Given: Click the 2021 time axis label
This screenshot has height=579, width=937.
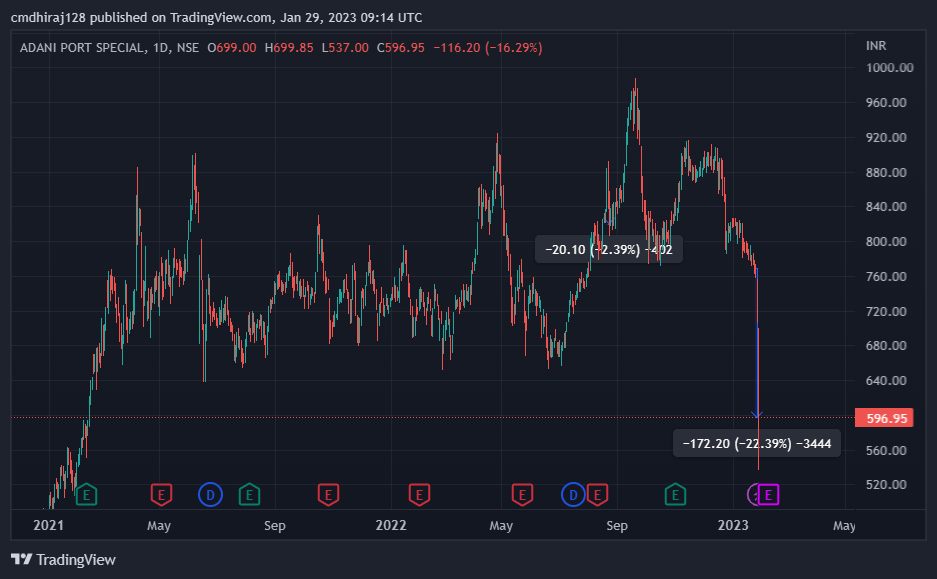Looking at the screenshot, I should [48, 525].
